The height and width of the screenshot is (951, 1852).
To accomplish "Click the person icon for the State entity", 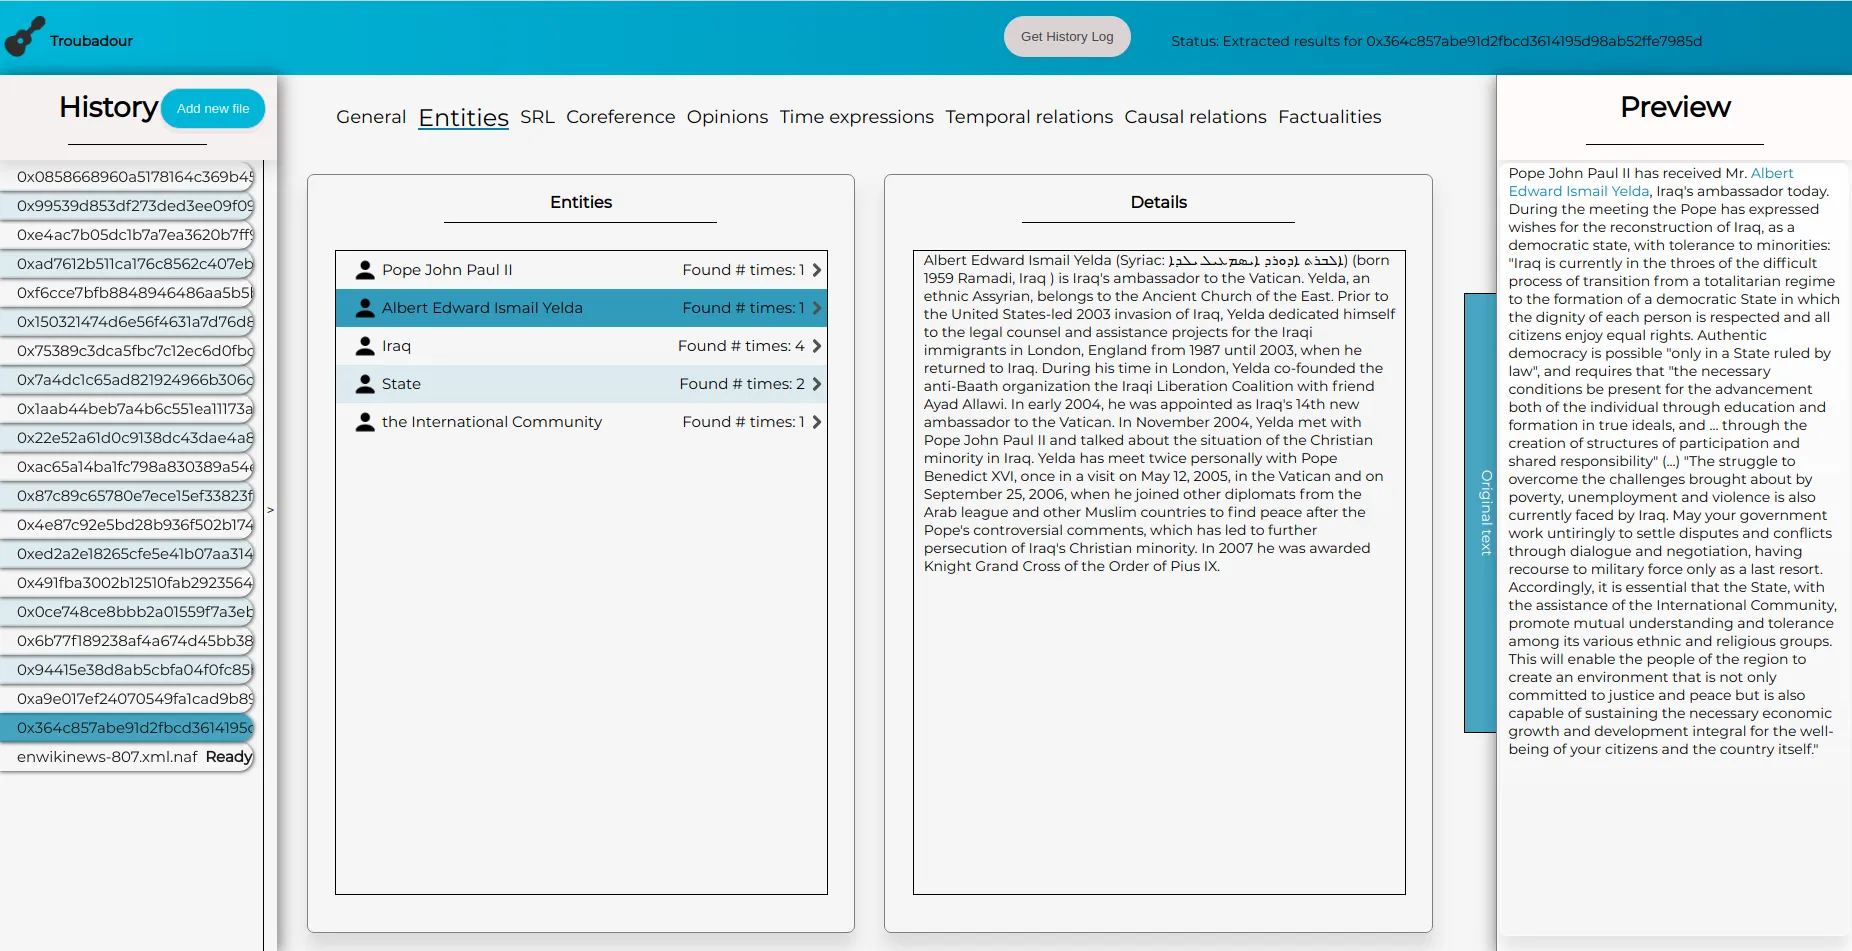I will click(x=363, y=383).
